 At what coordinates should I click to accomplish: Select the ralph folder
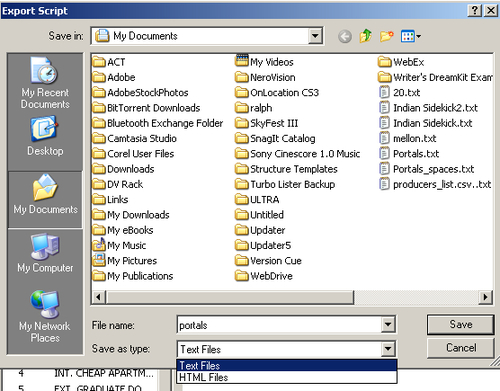[x=254, y=108]
